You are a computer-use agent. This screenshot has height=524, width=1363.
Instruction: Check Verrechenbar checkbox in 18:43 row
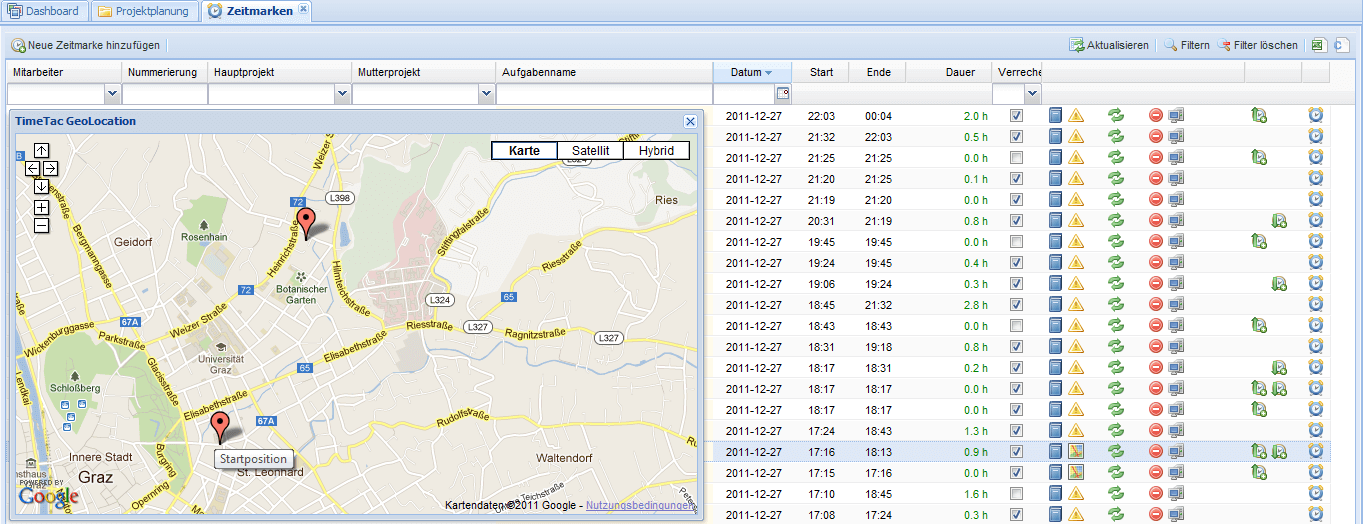click(x=1017, y=326)
